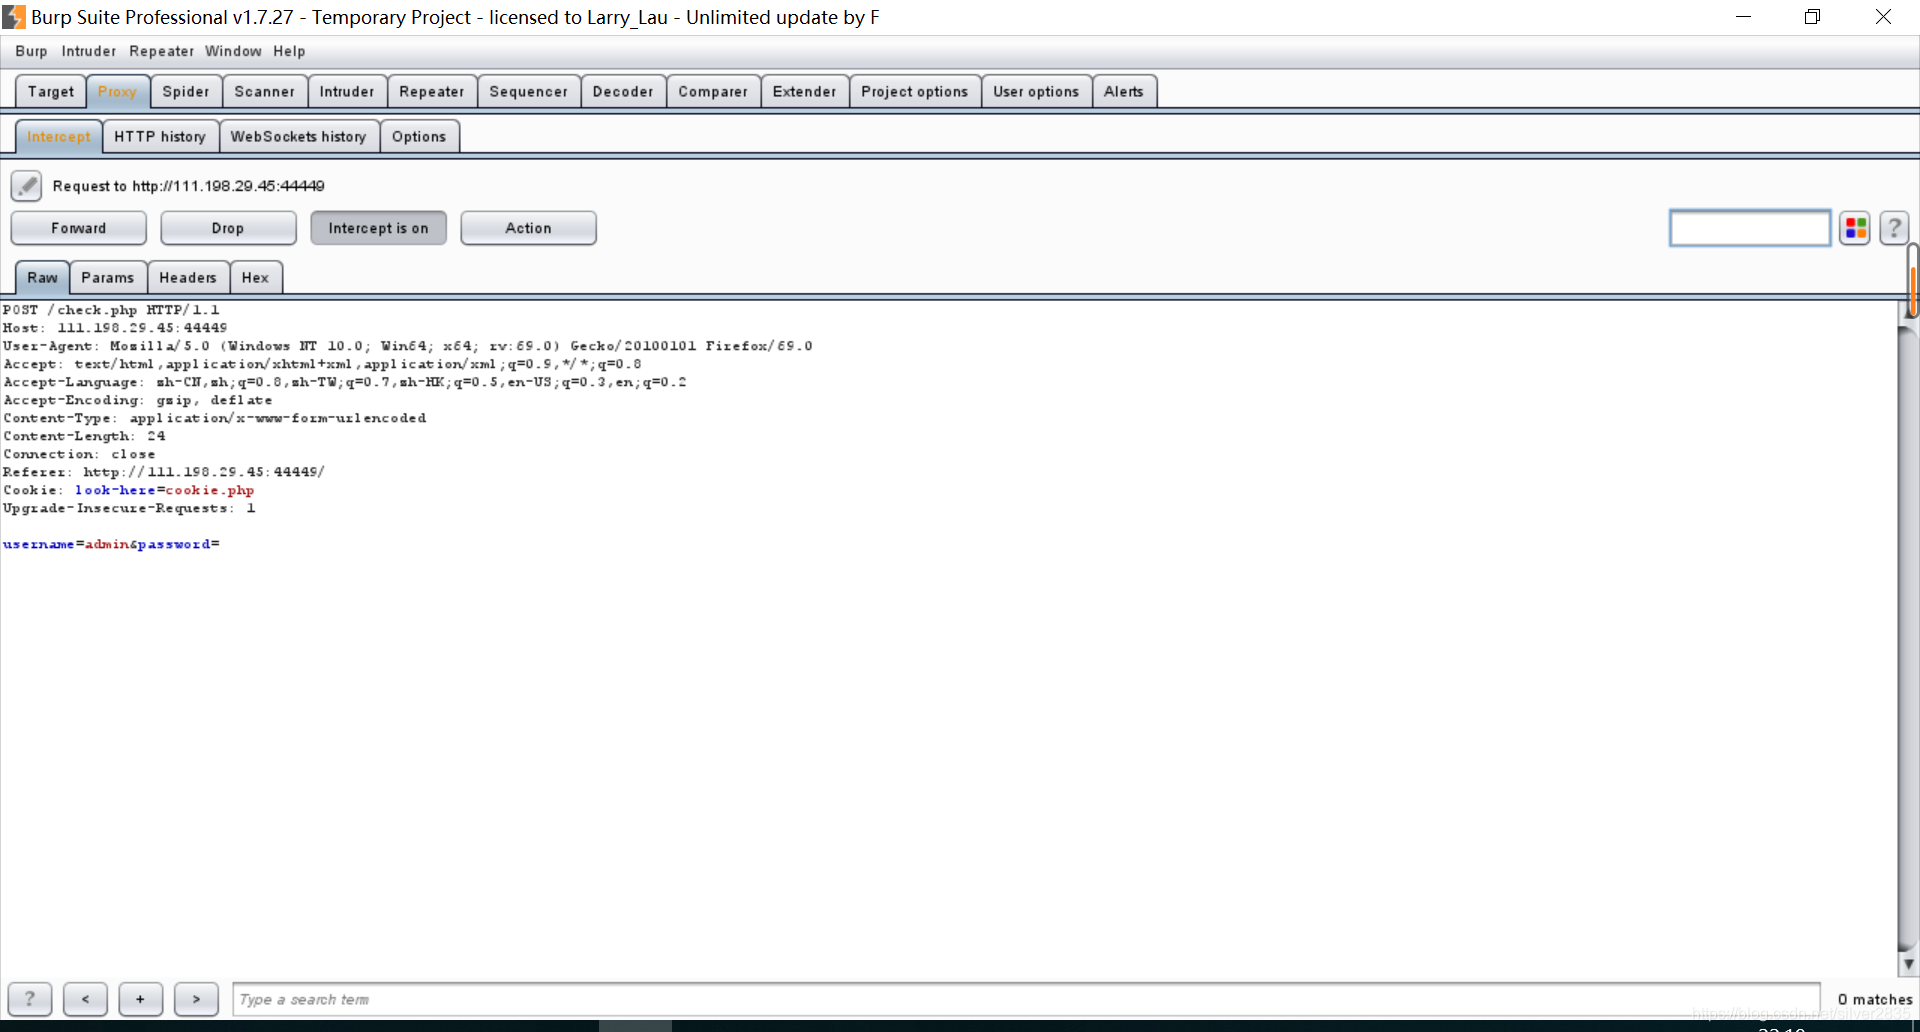The width and height of the screenshot is (1920, 1032).
Task: Select the Proxy tab
Action: (118, 91)
